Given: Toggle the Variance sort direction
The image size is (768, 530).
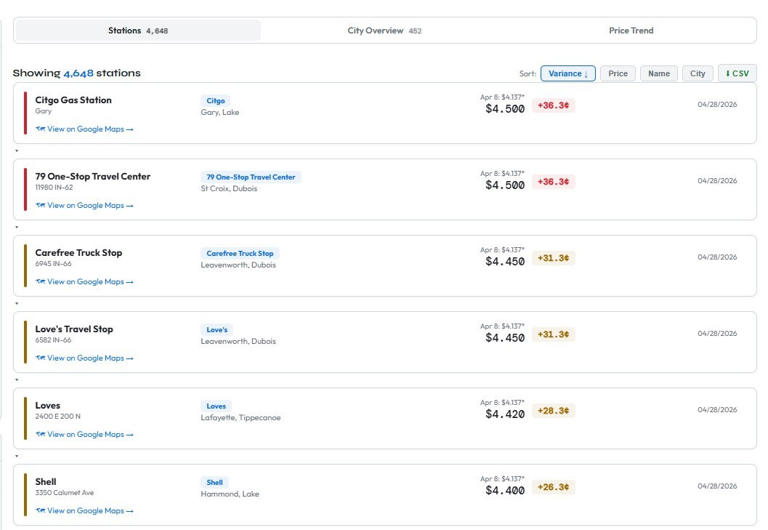Looking at the screenshot, I should (x=568, y=73).
